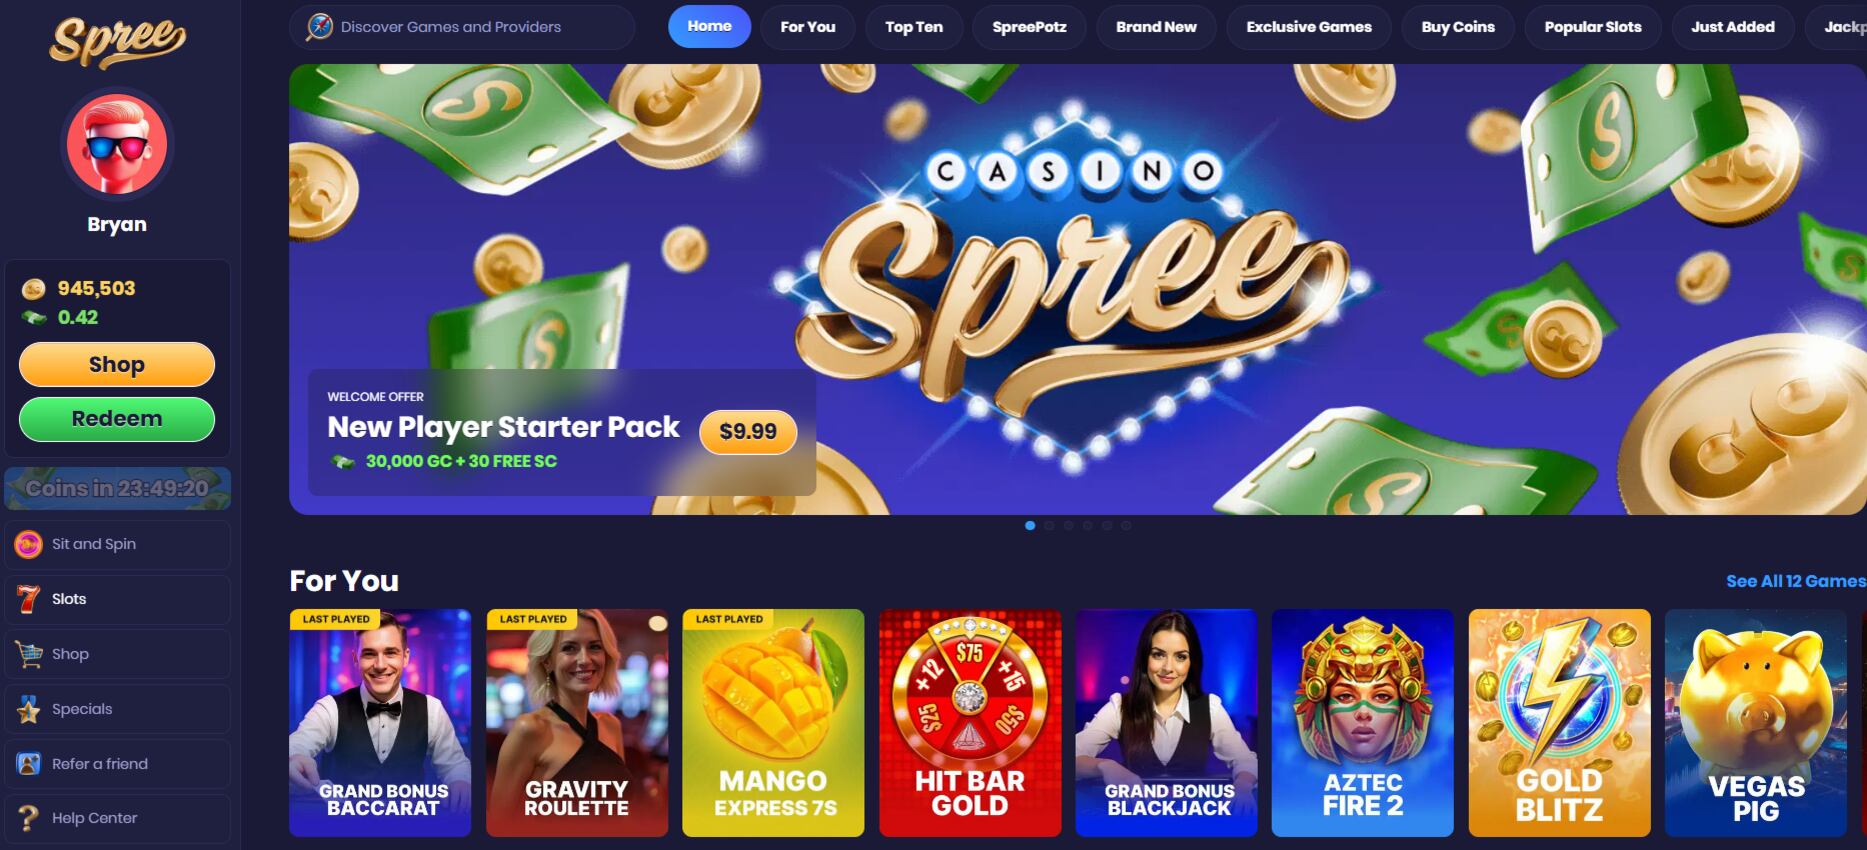Click the Refer a friend icon
The image size is (1867, 850).
click(x=28, y=764)
